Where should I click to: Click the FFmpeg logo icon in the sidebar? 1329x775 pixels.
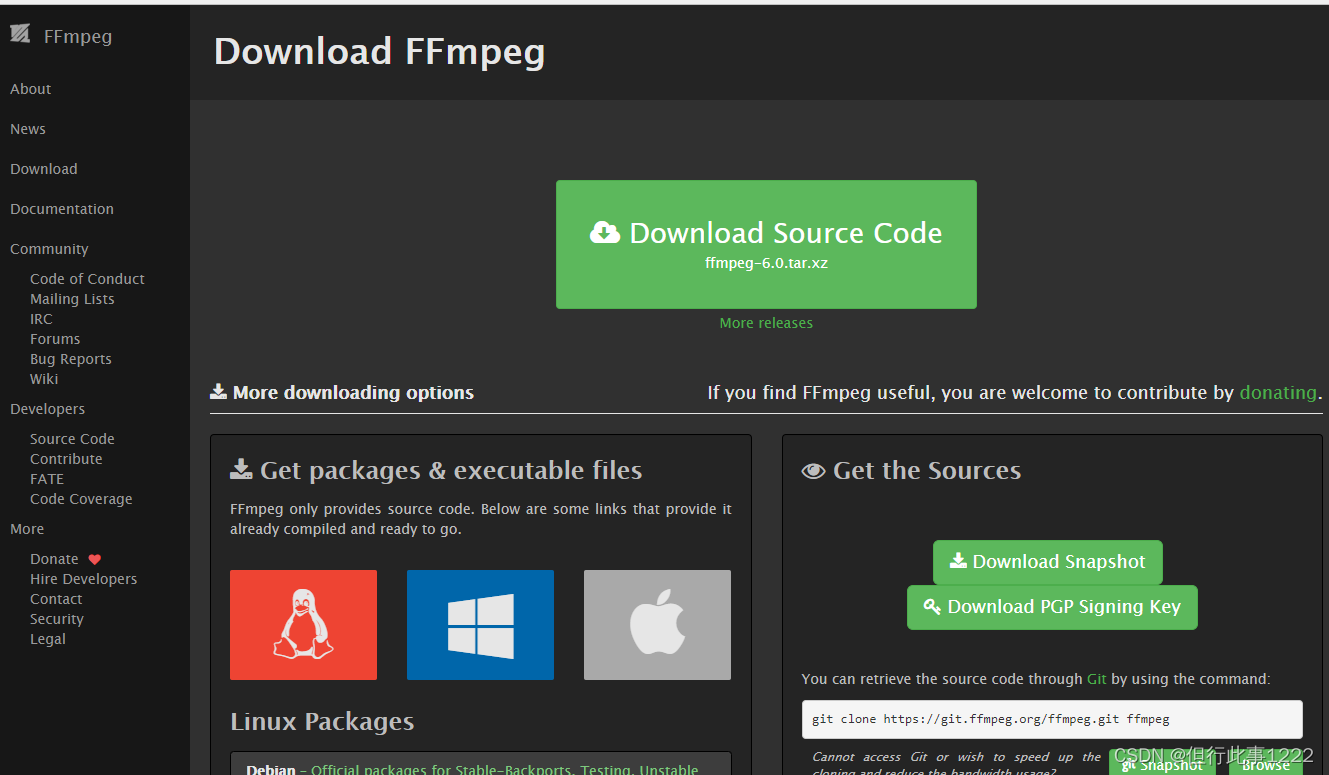pyautogui.click(x=20, y=34)
